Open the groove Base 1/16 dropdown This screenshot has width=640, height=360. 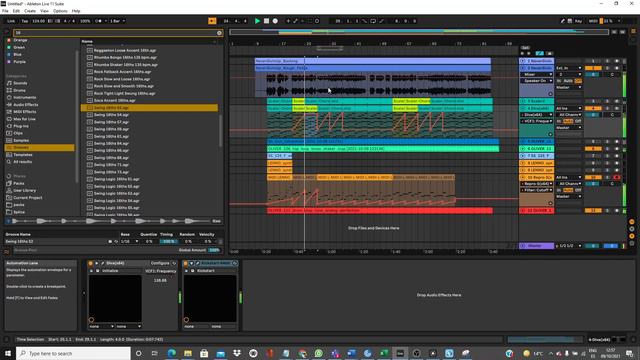point(129,242)
